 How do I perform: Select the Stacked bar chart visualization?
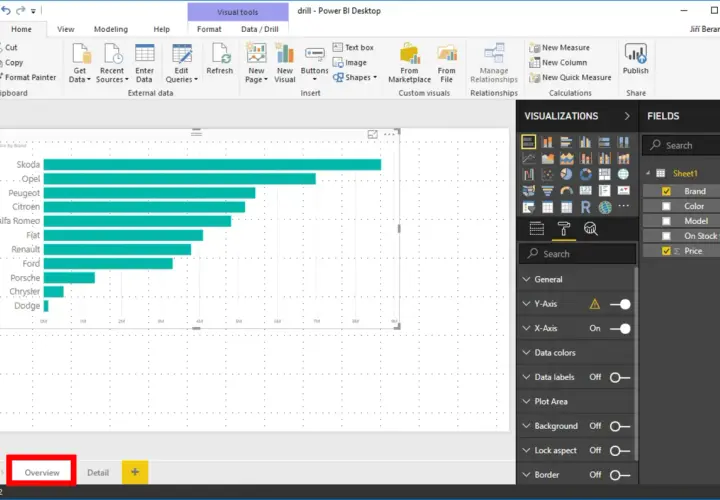[529, 142]
